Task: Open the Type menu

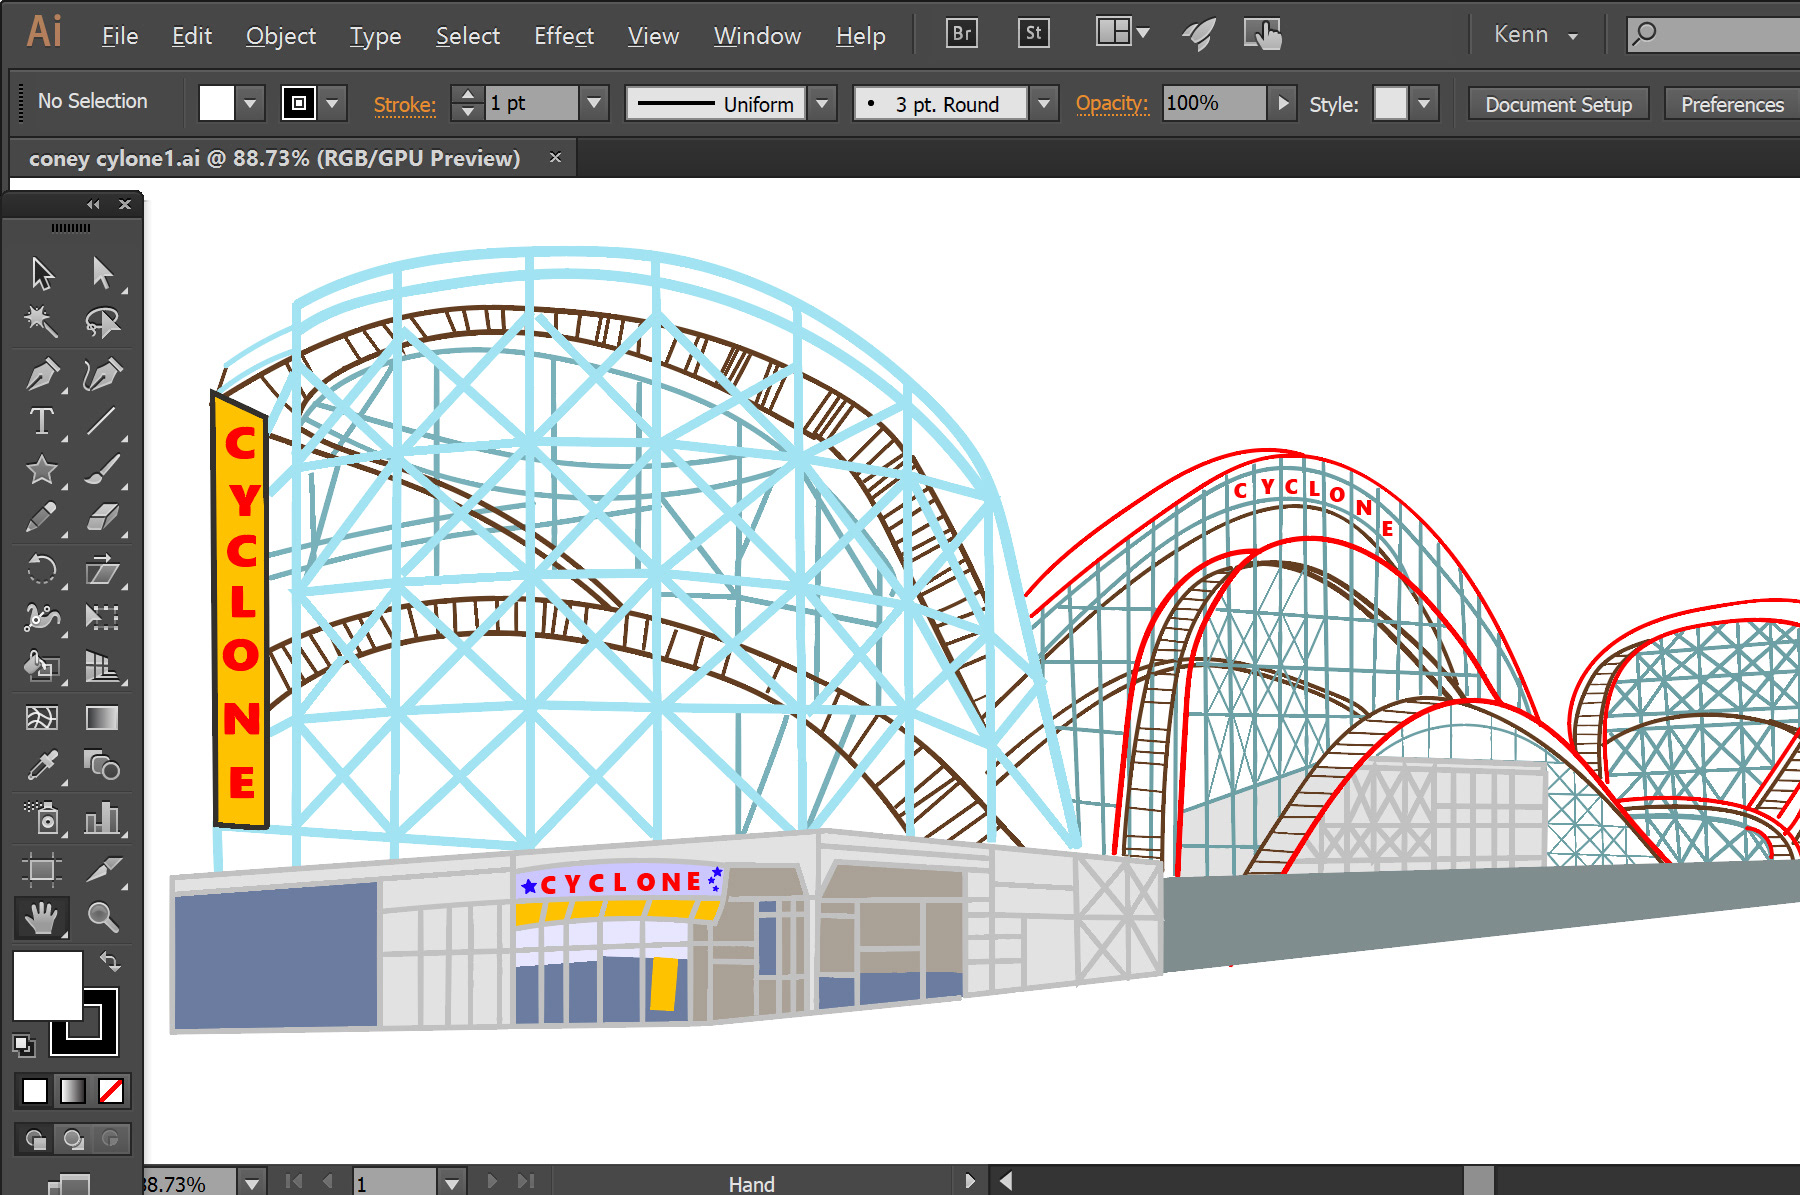Action: pos(375,36)
